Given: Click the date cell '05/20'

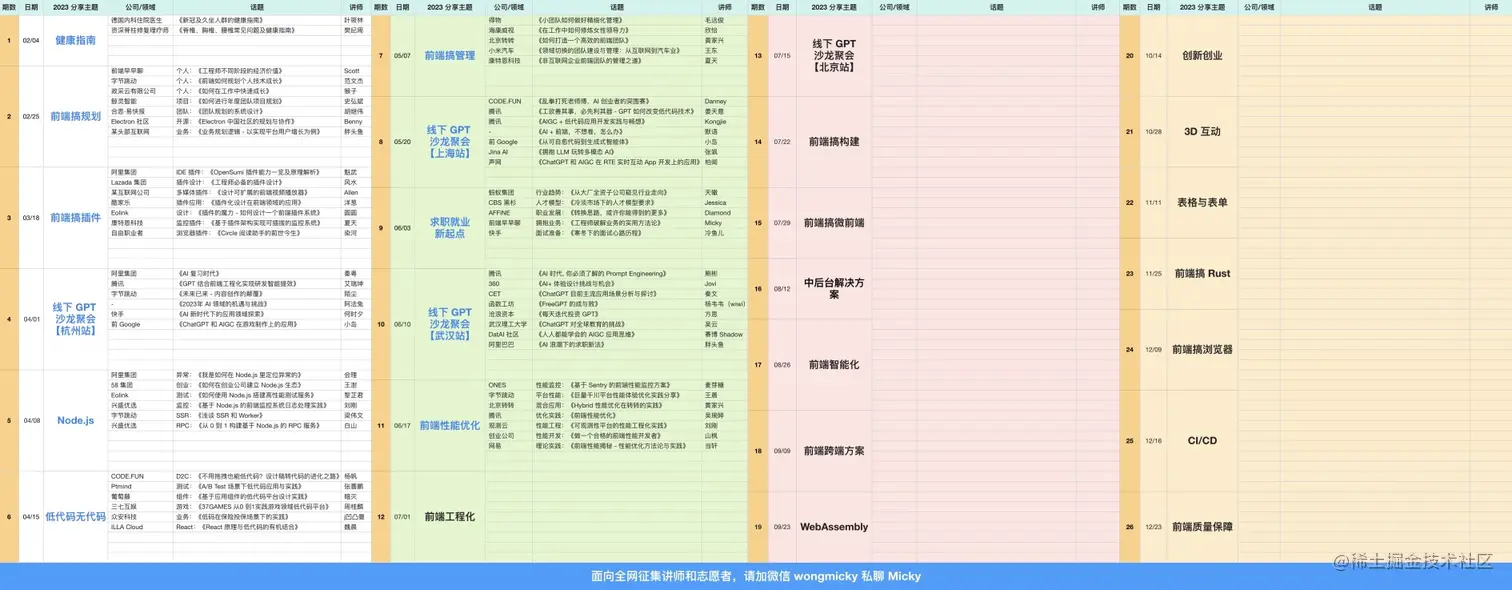Looking at the screenshot, I should click(x=402, y=142).
